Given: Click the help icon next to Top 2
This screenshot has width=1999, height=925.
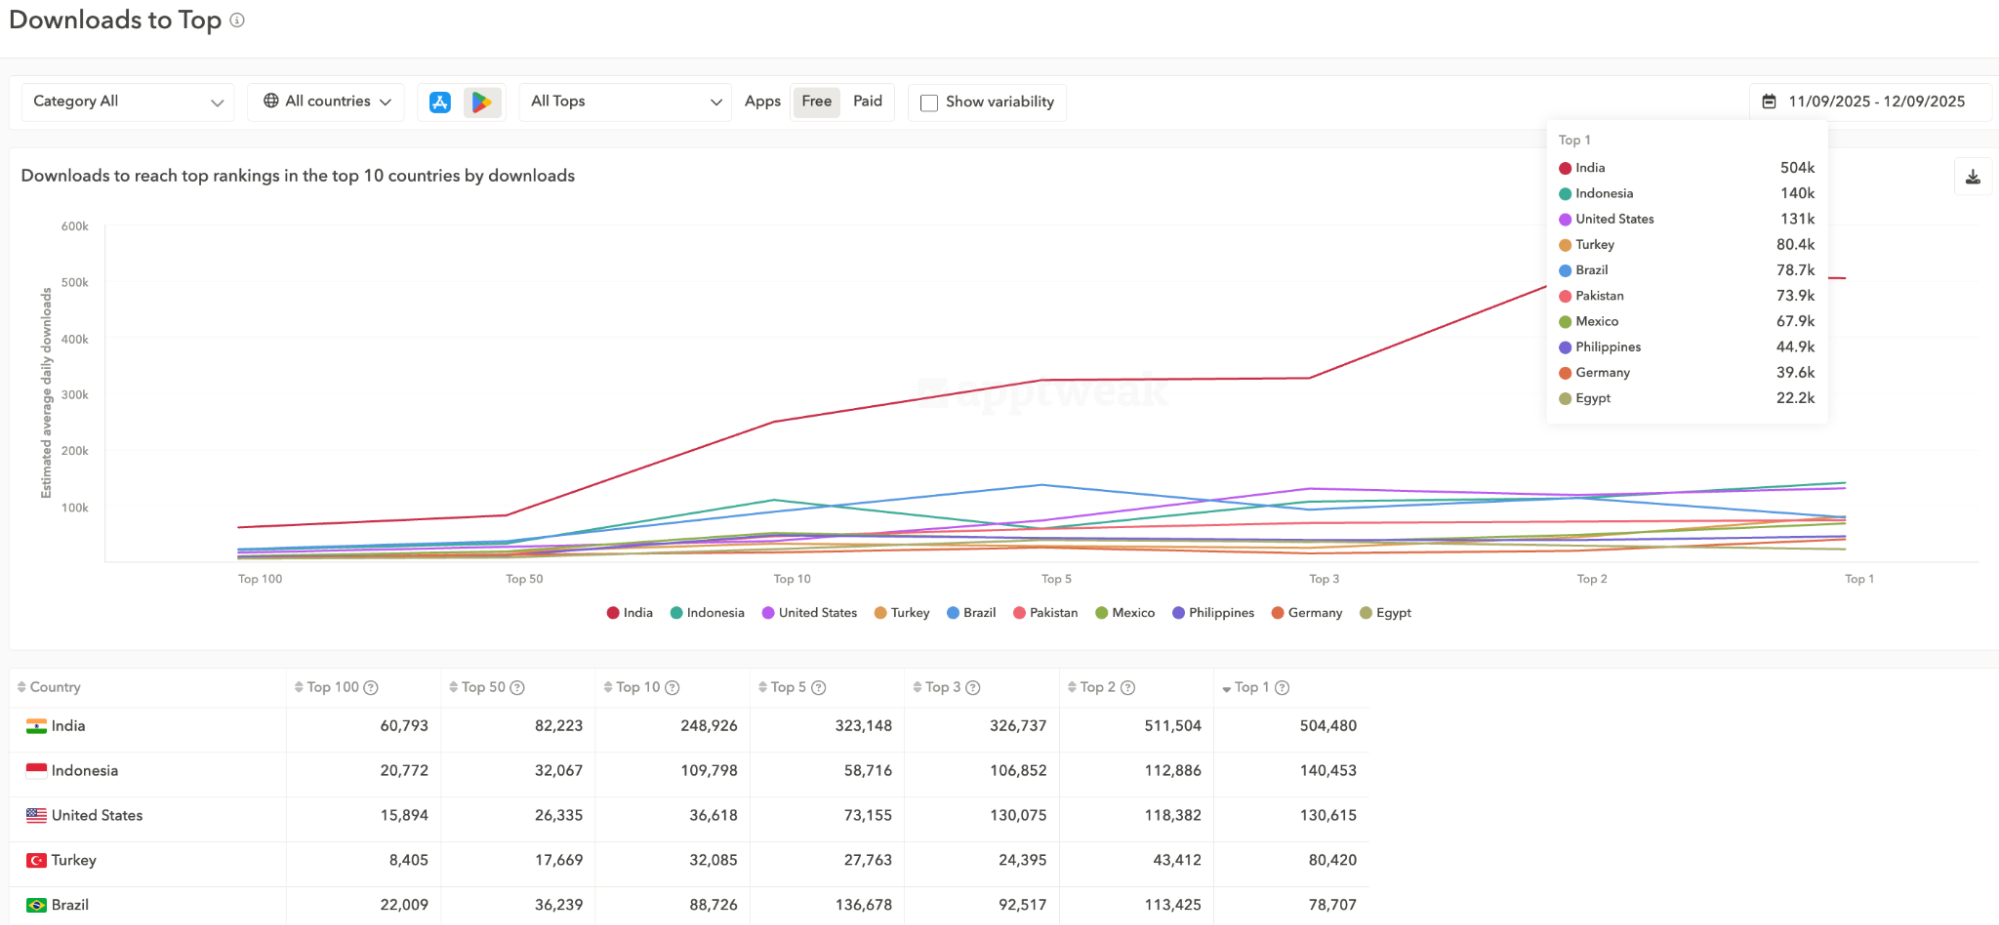Looking at the screenshot, I should [x=1127, y=688].
